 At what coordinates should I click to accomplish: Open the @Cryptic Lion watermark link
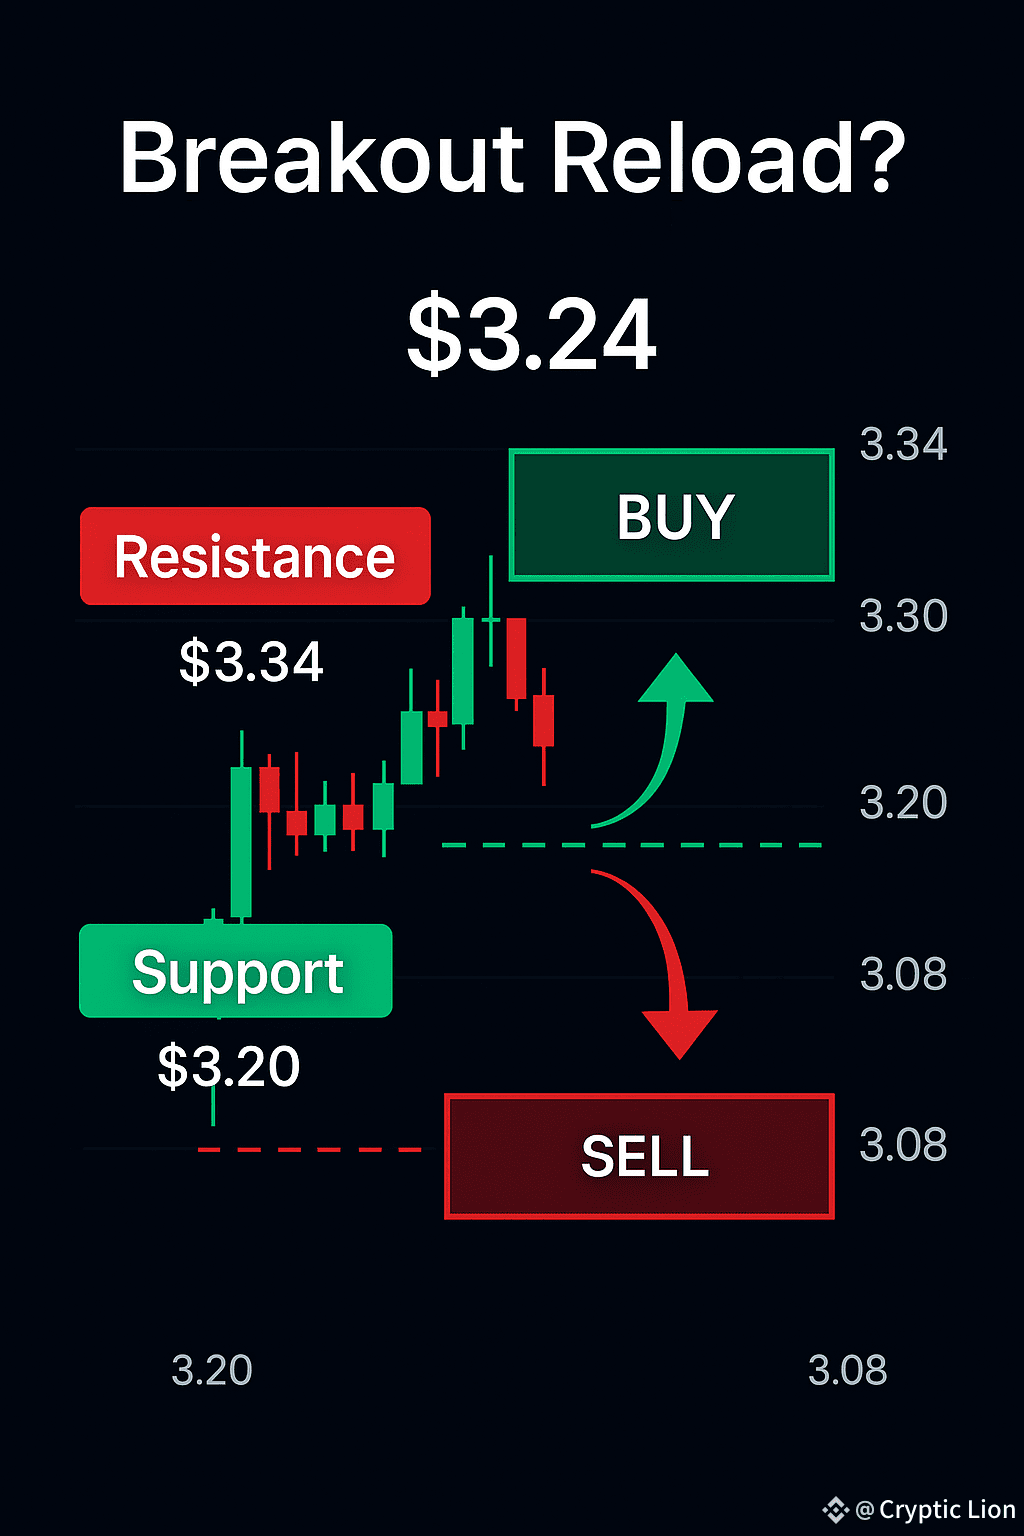pos(936,1510)
